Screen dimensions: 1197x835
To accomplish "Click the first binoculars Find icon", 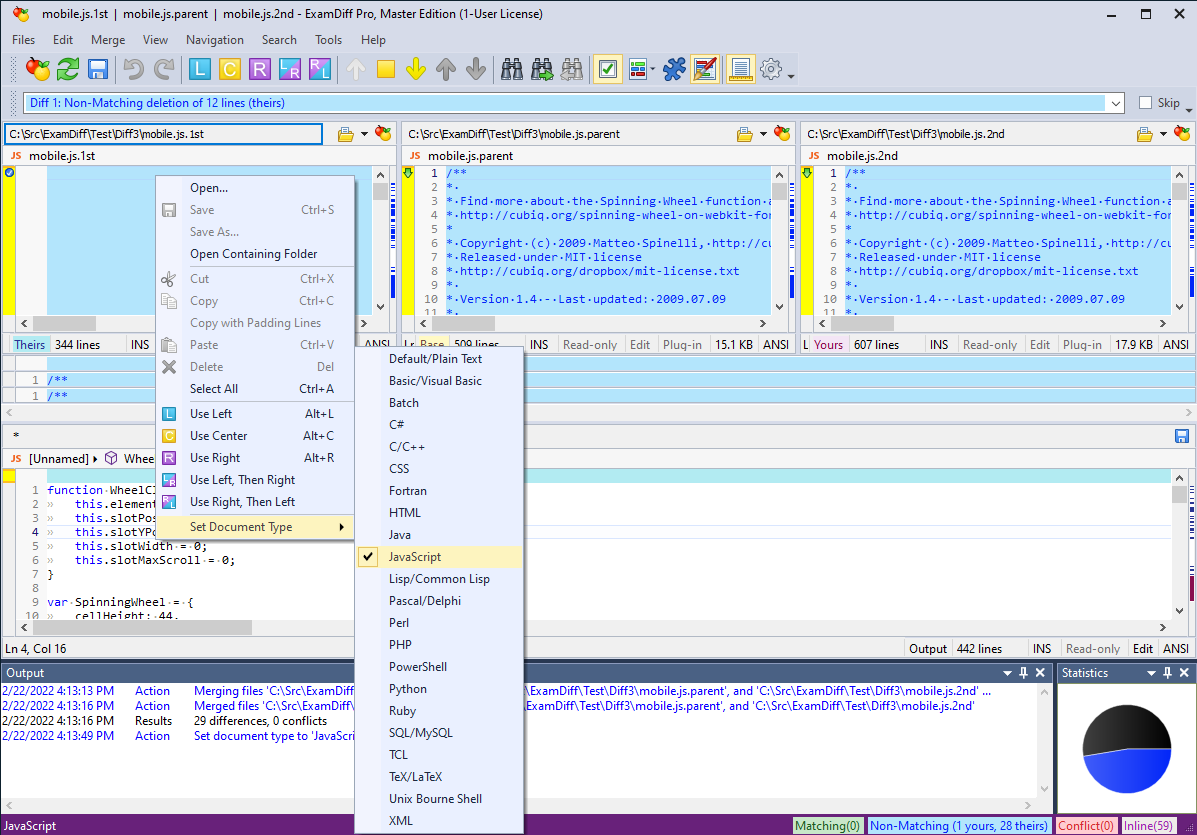I will click(x=511, y=69).
